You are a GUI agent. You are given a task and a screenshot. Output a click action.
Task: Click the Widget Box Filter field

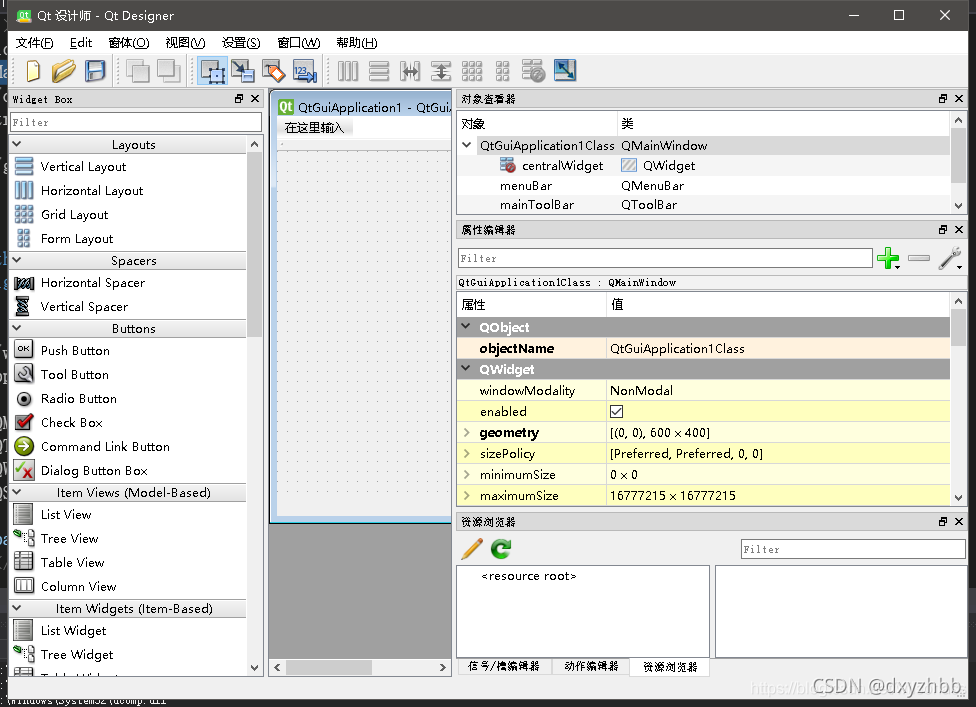click(136, 122)
